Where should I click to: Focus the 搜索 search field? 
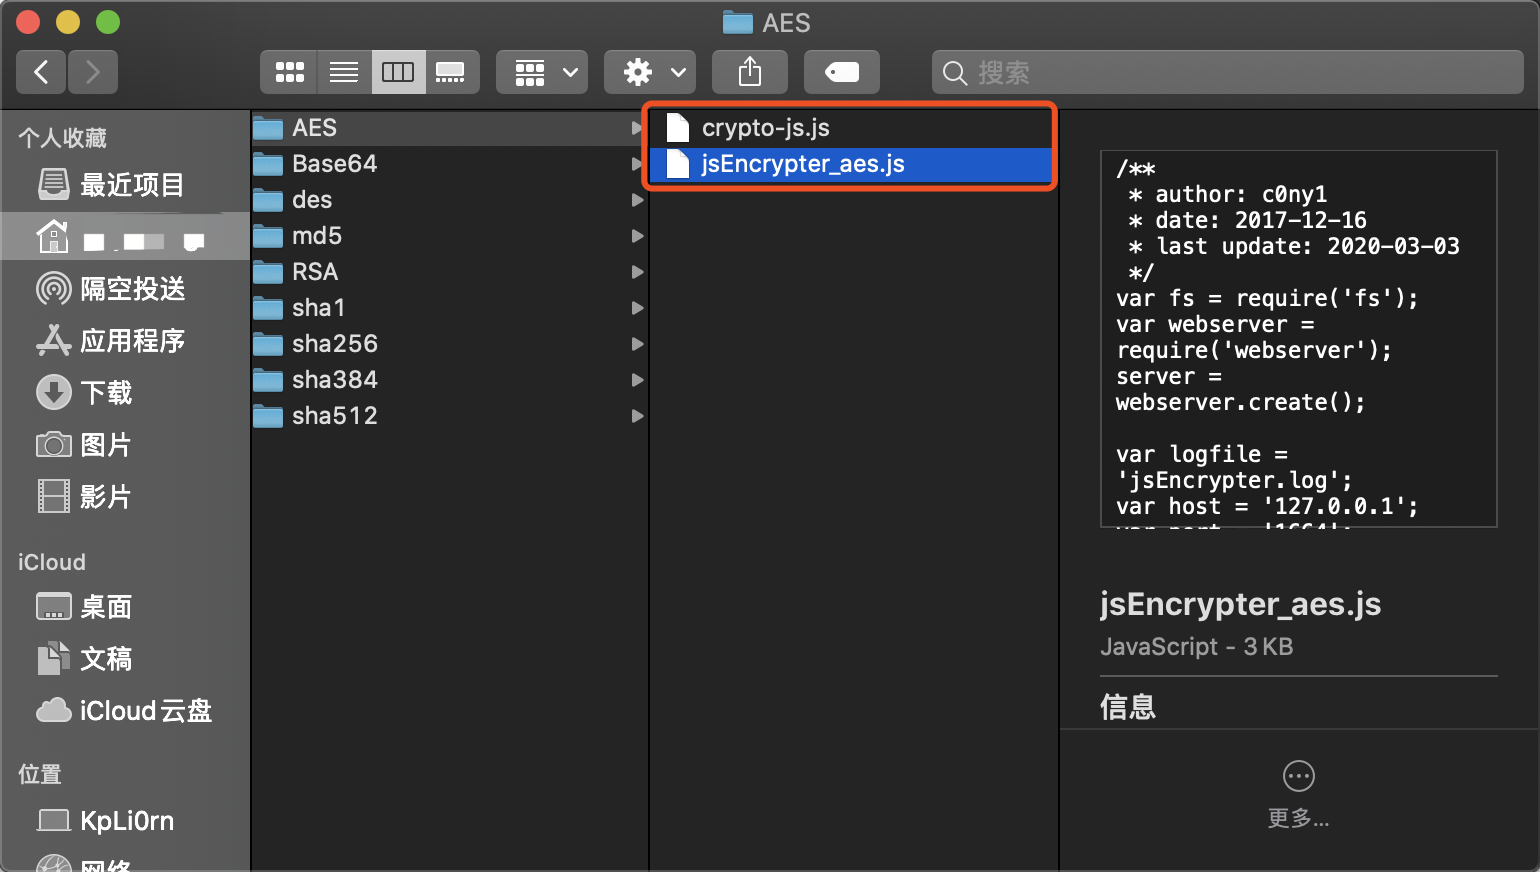coord(1228,72)
